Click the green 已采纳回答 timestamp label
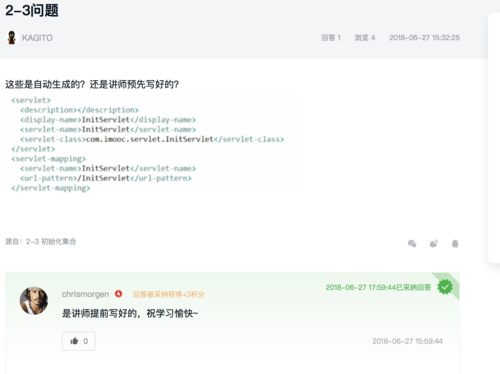This screenshot has width=500, height=374. pos(378,287)
